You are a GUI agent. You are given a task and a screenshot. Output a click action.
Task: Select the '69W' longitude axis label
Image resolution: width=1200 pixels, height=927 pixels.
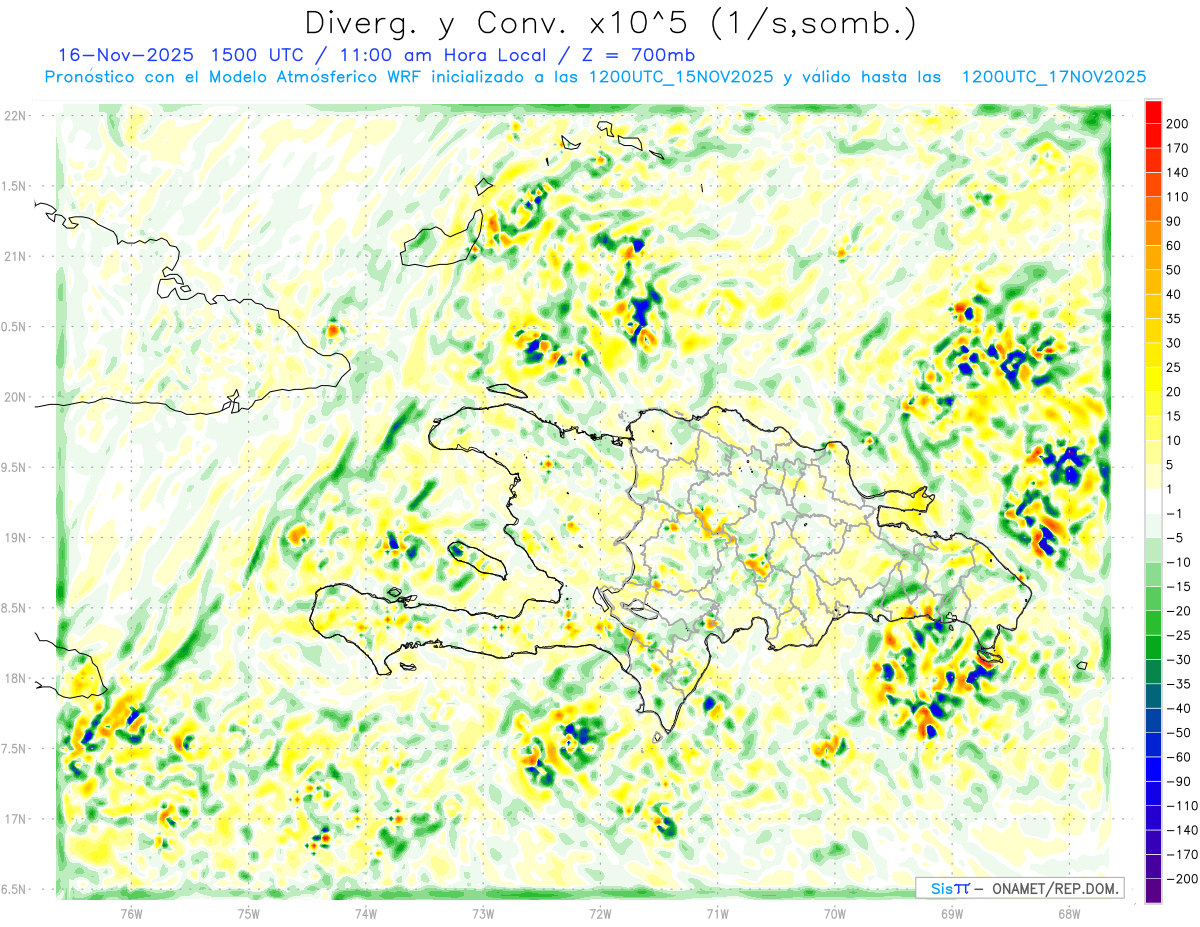(x=952, y=913)
